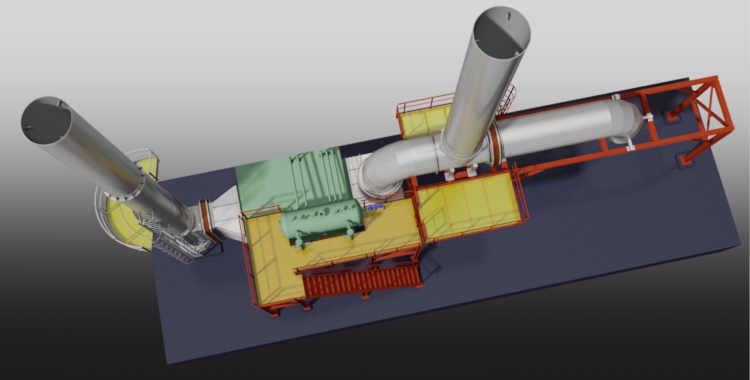Select the yellow platform beside the elbow duct
This screenshot has height=380, width=750.
tap(471, 205)
